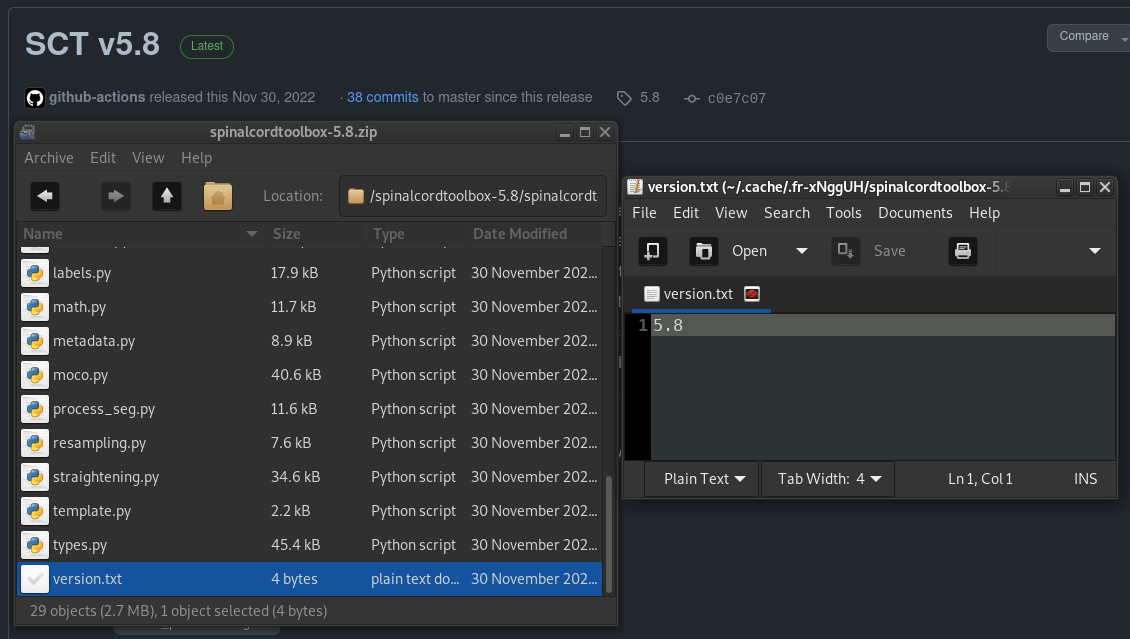The height and width of the screenshot is (639, 1130).
Task: Go up one directory using the up arrow
Action: click(166, 196)
